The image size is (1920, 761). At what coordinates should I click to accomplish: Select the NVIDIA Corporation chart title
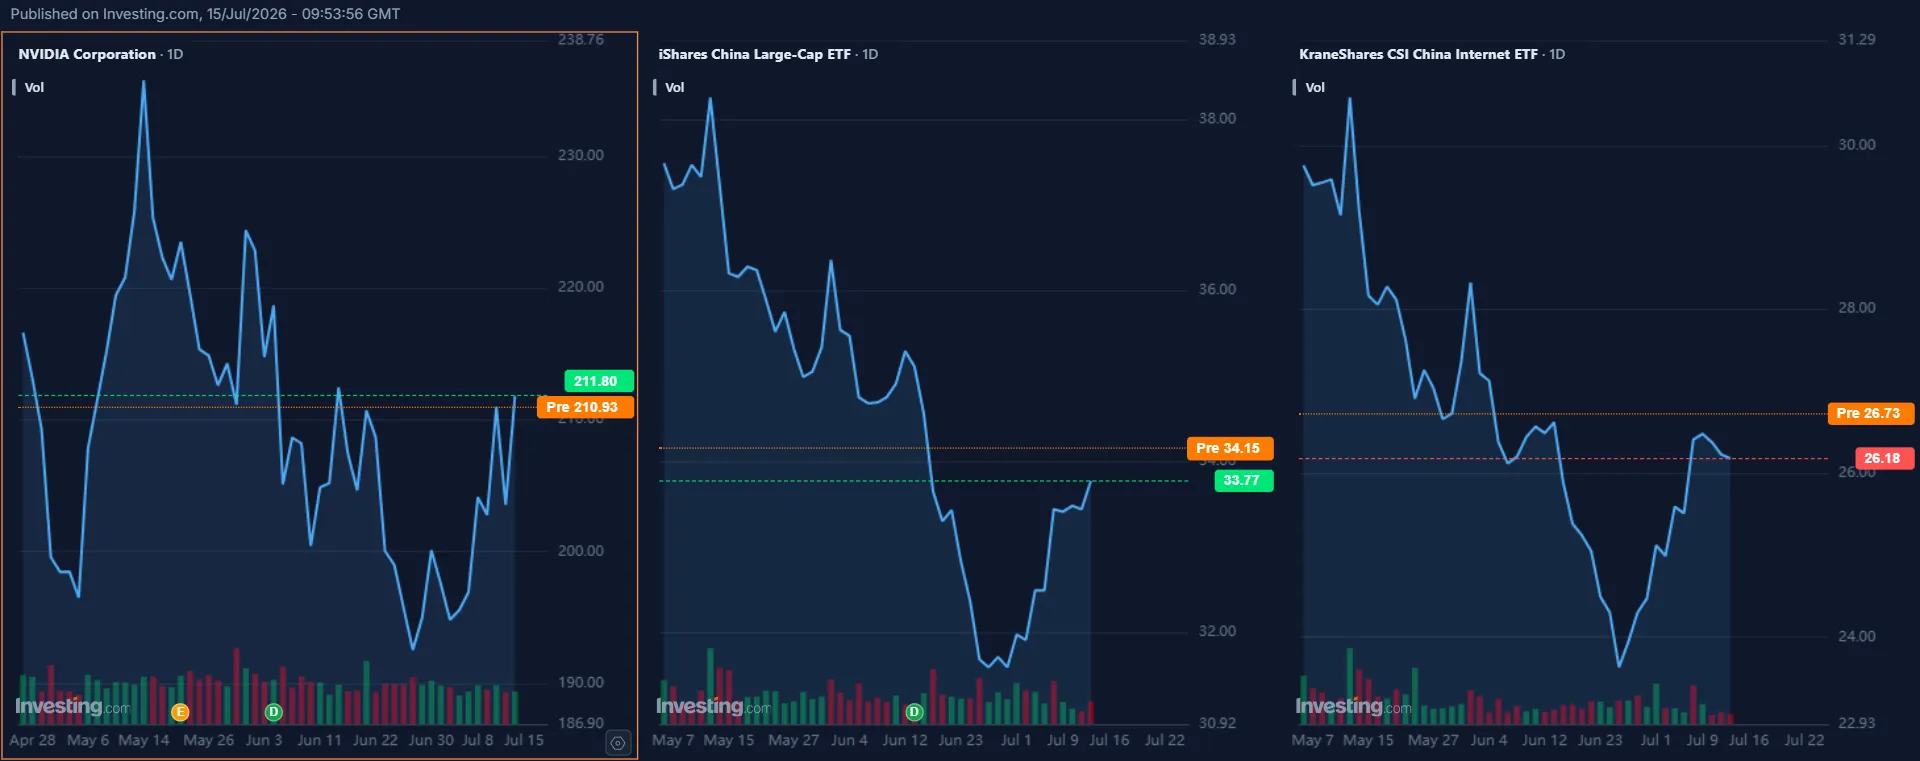tap(87, 54)
